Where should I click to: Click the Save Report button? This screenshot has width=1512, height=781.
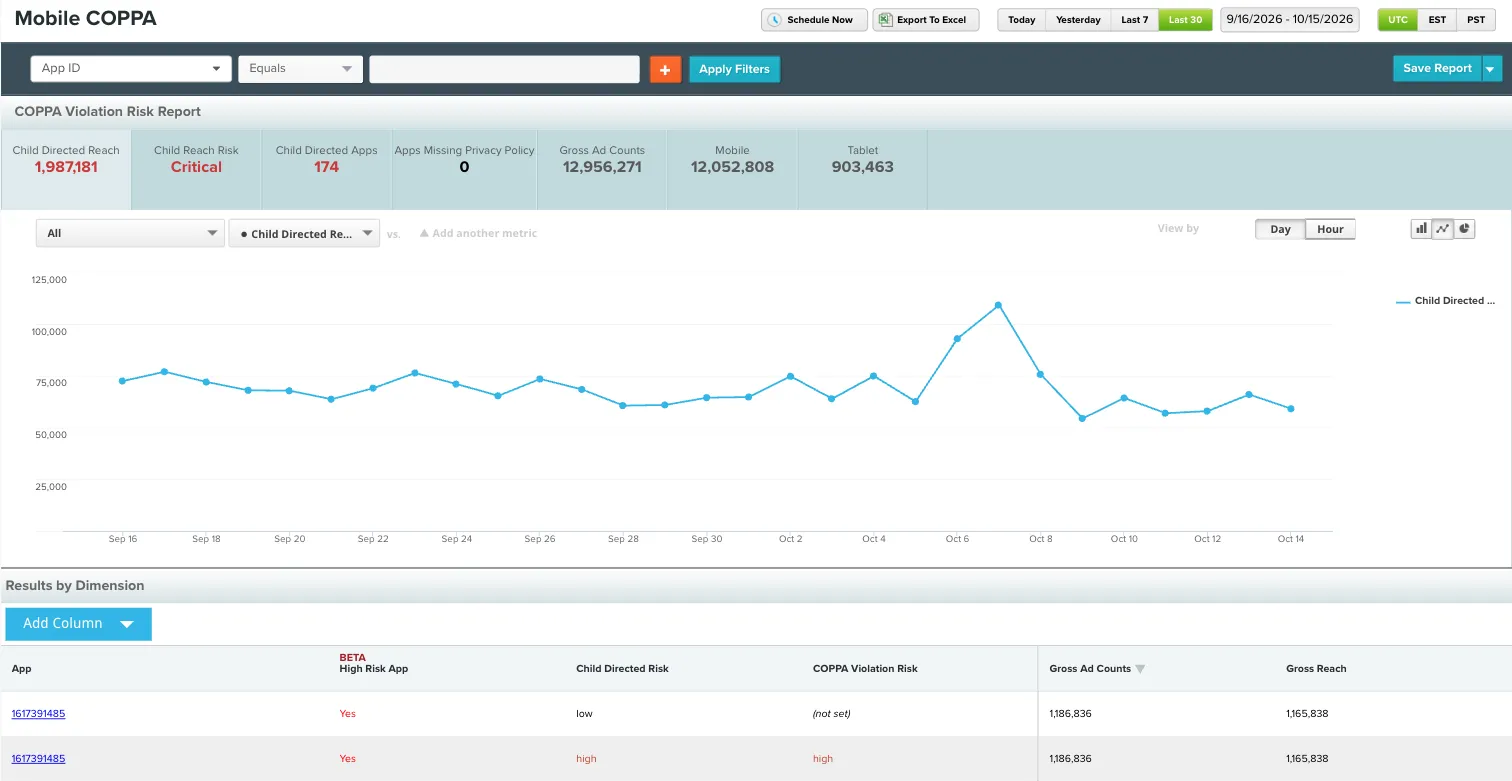tap(1437, 69)
